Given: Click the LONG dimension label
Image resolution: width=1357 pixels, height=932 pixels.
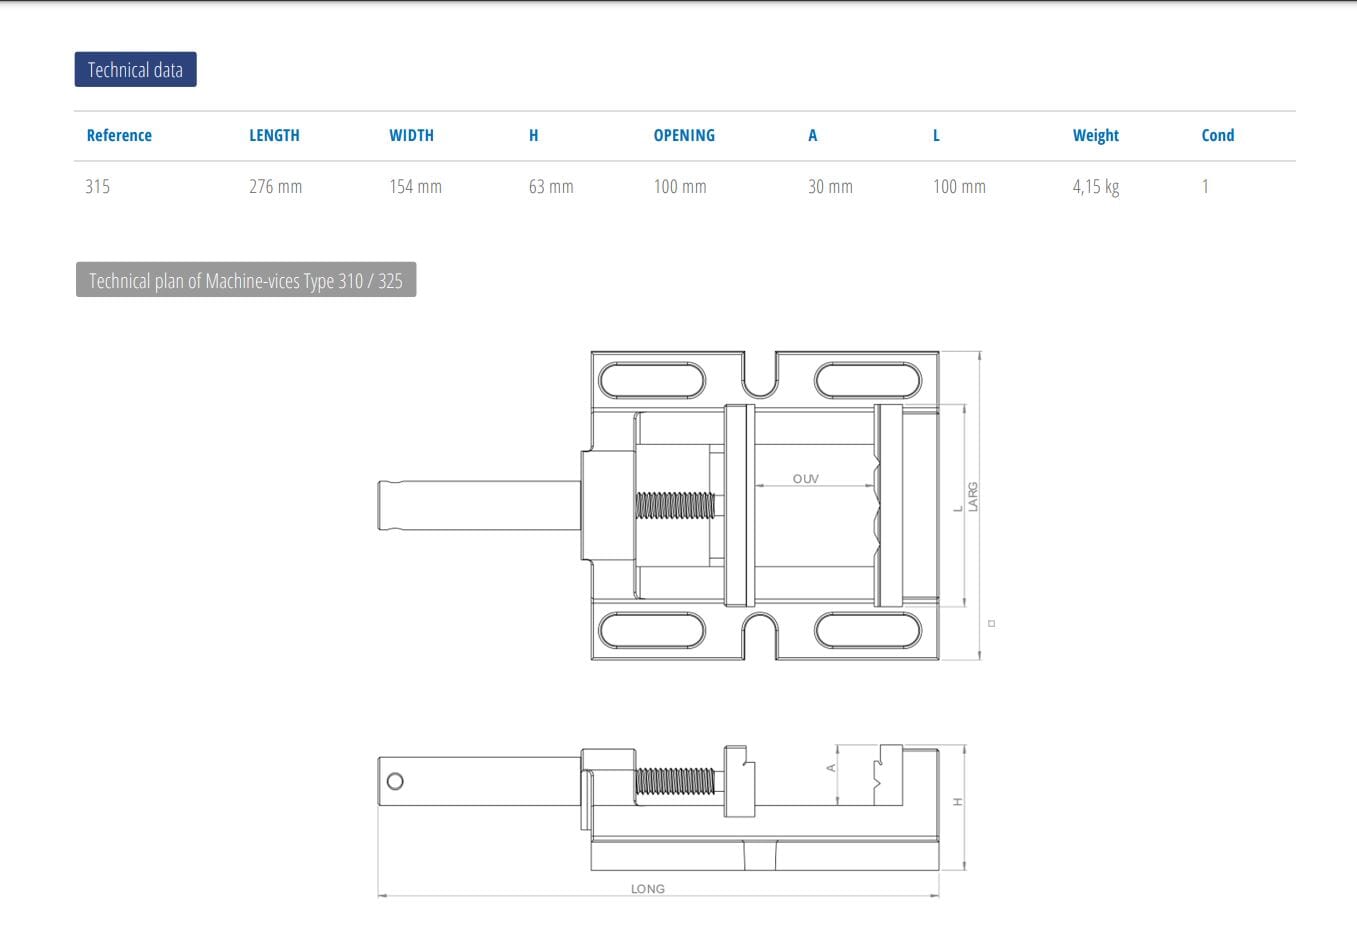Looking at the screenshot, I should (x=647, y=888).
